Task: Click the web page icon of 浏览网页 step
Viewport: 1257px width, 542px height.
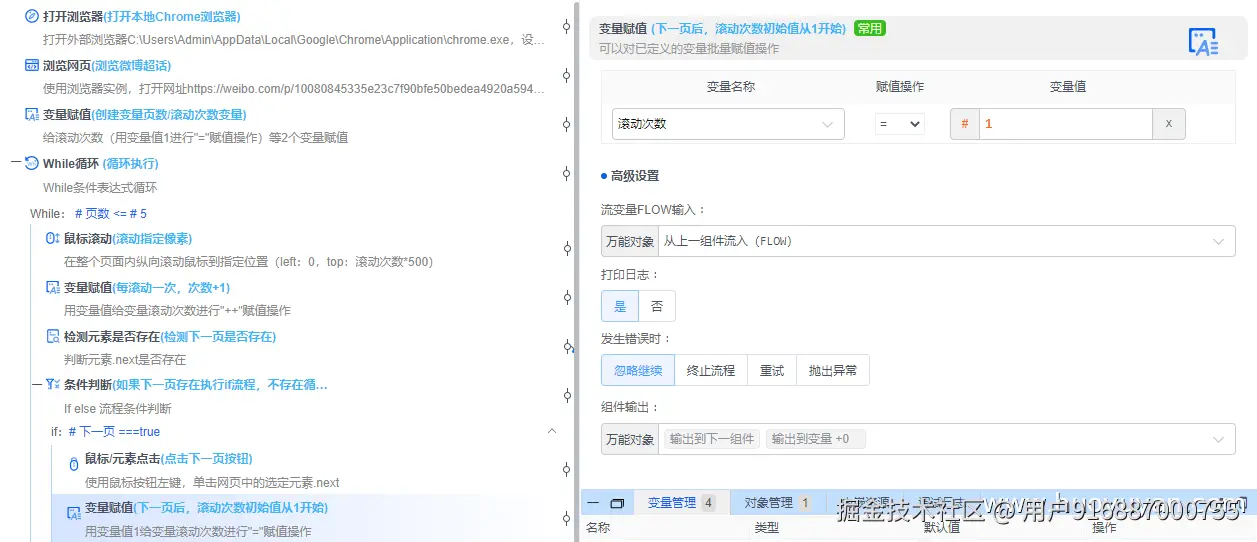Action: [32, 66]
